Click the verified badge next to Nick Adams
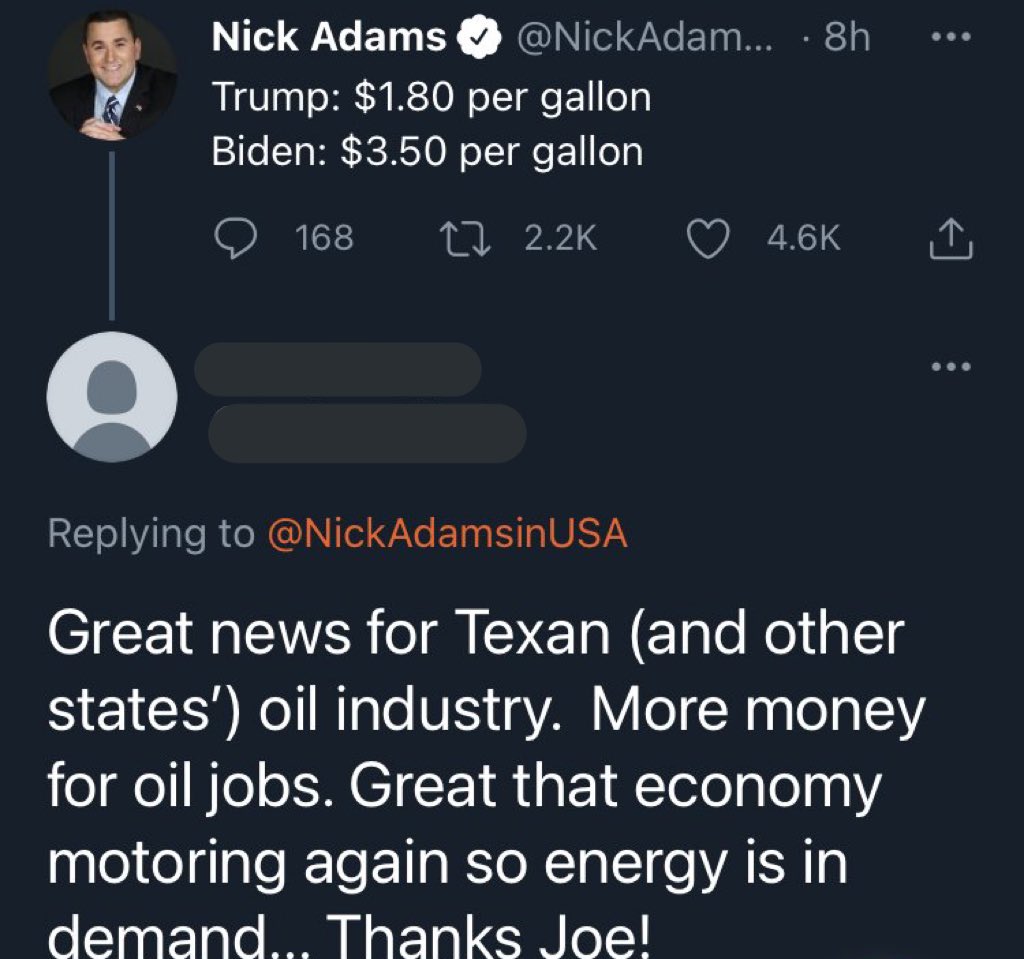Image resolution: width=1024 pixels, height=959 pixels. click(x=479, y=37)
